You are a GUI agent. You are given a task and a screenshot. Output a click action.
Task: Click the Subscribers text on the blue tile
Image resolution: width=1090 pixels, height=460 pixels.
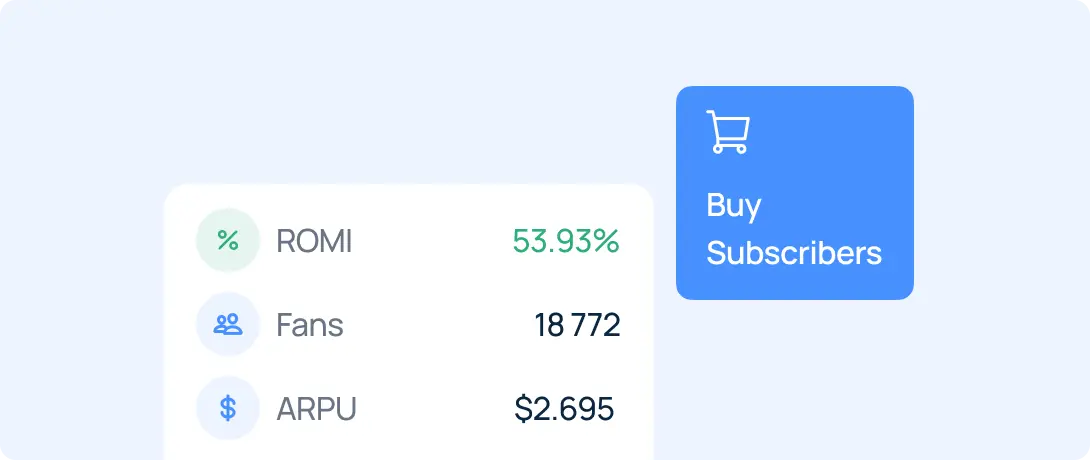(794, 253)
